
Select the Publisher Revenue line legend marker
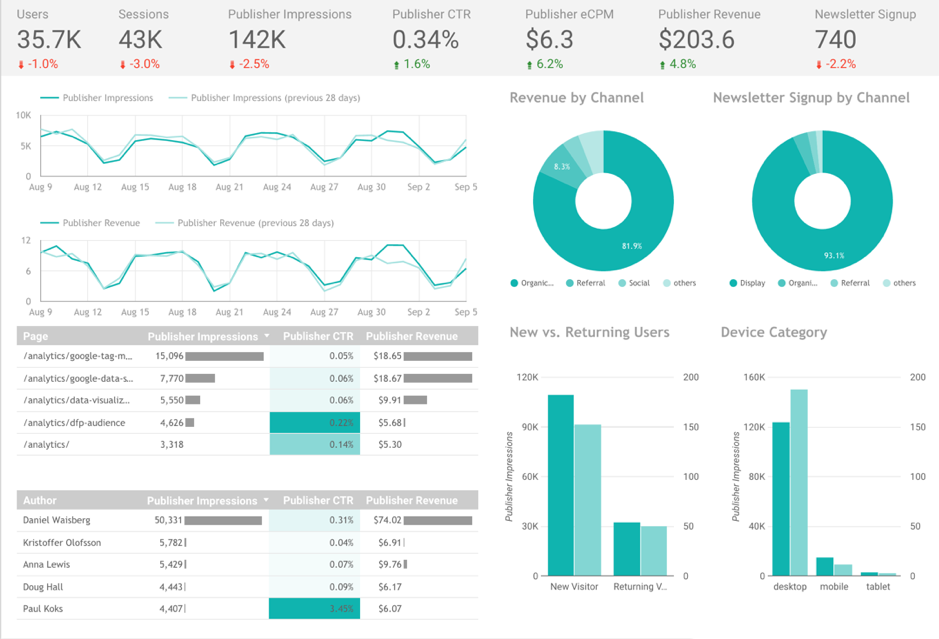[49, 223]
